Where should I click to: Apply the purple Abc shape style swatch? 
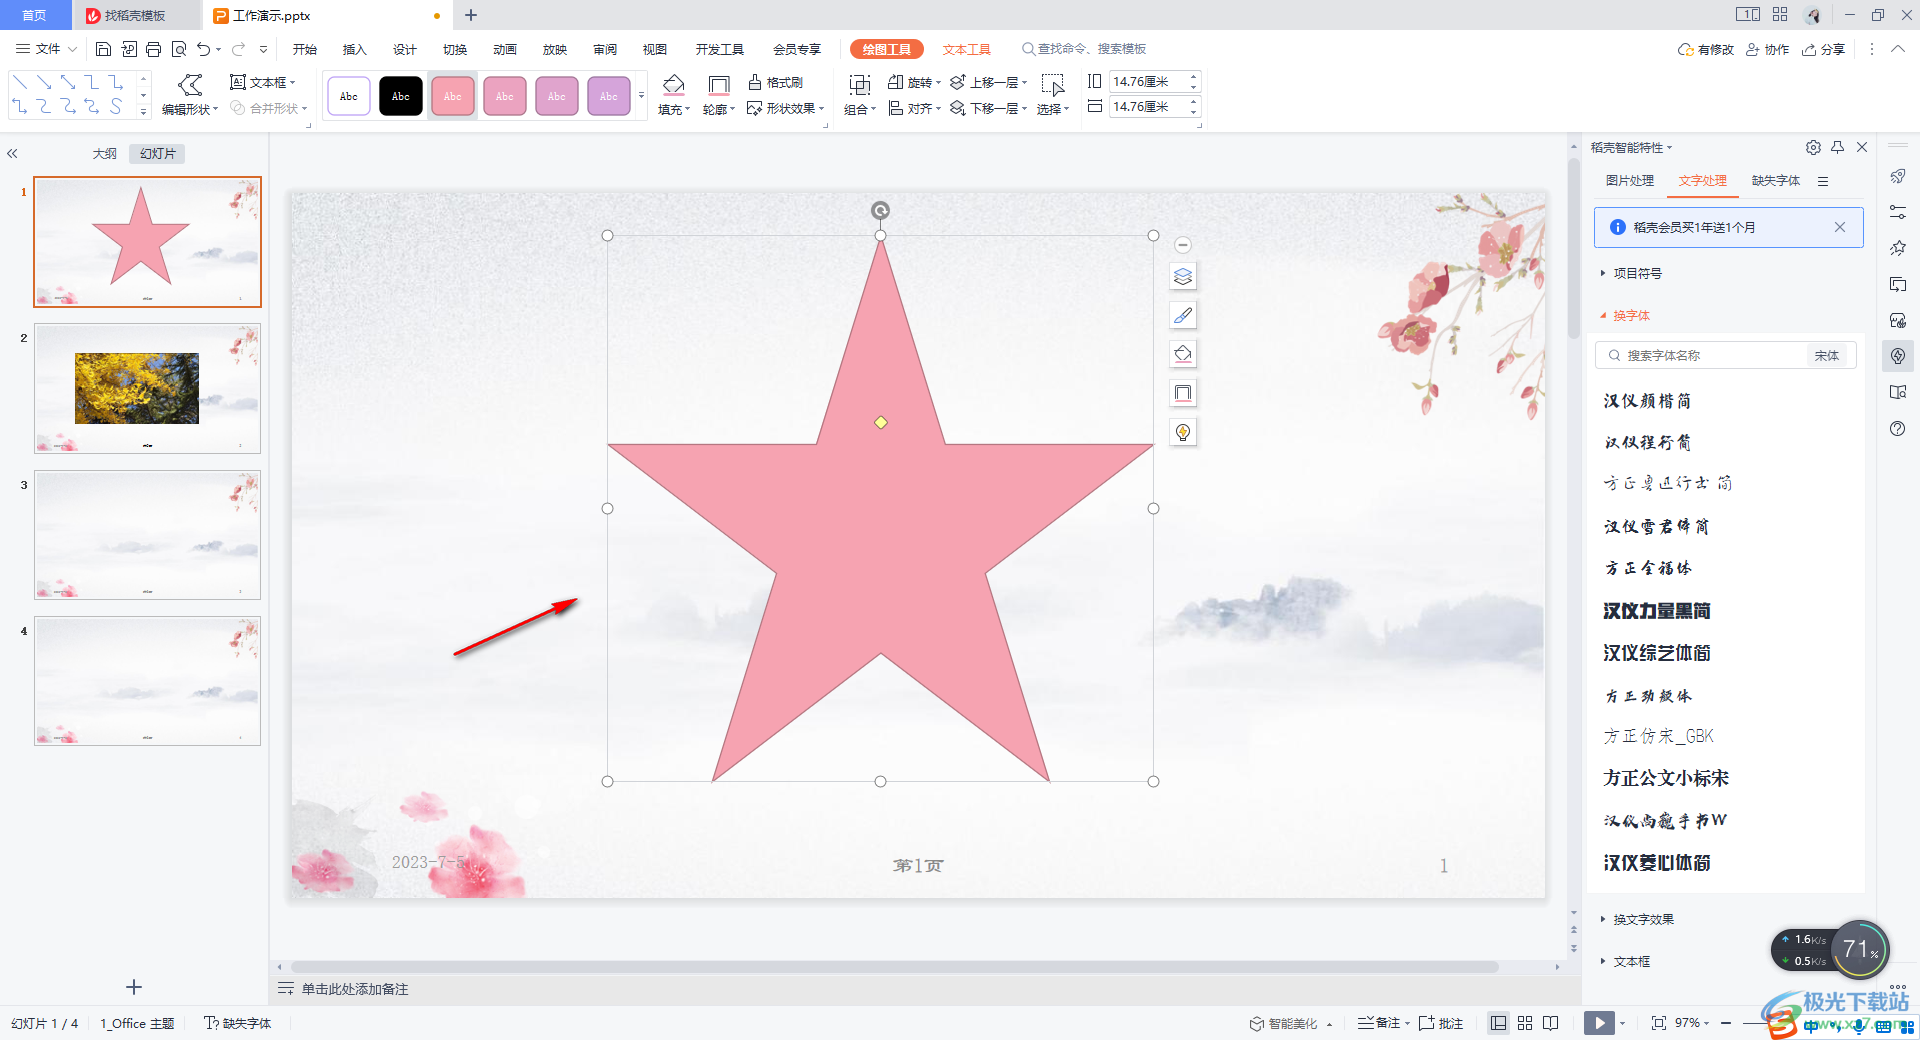click(609, 96)
